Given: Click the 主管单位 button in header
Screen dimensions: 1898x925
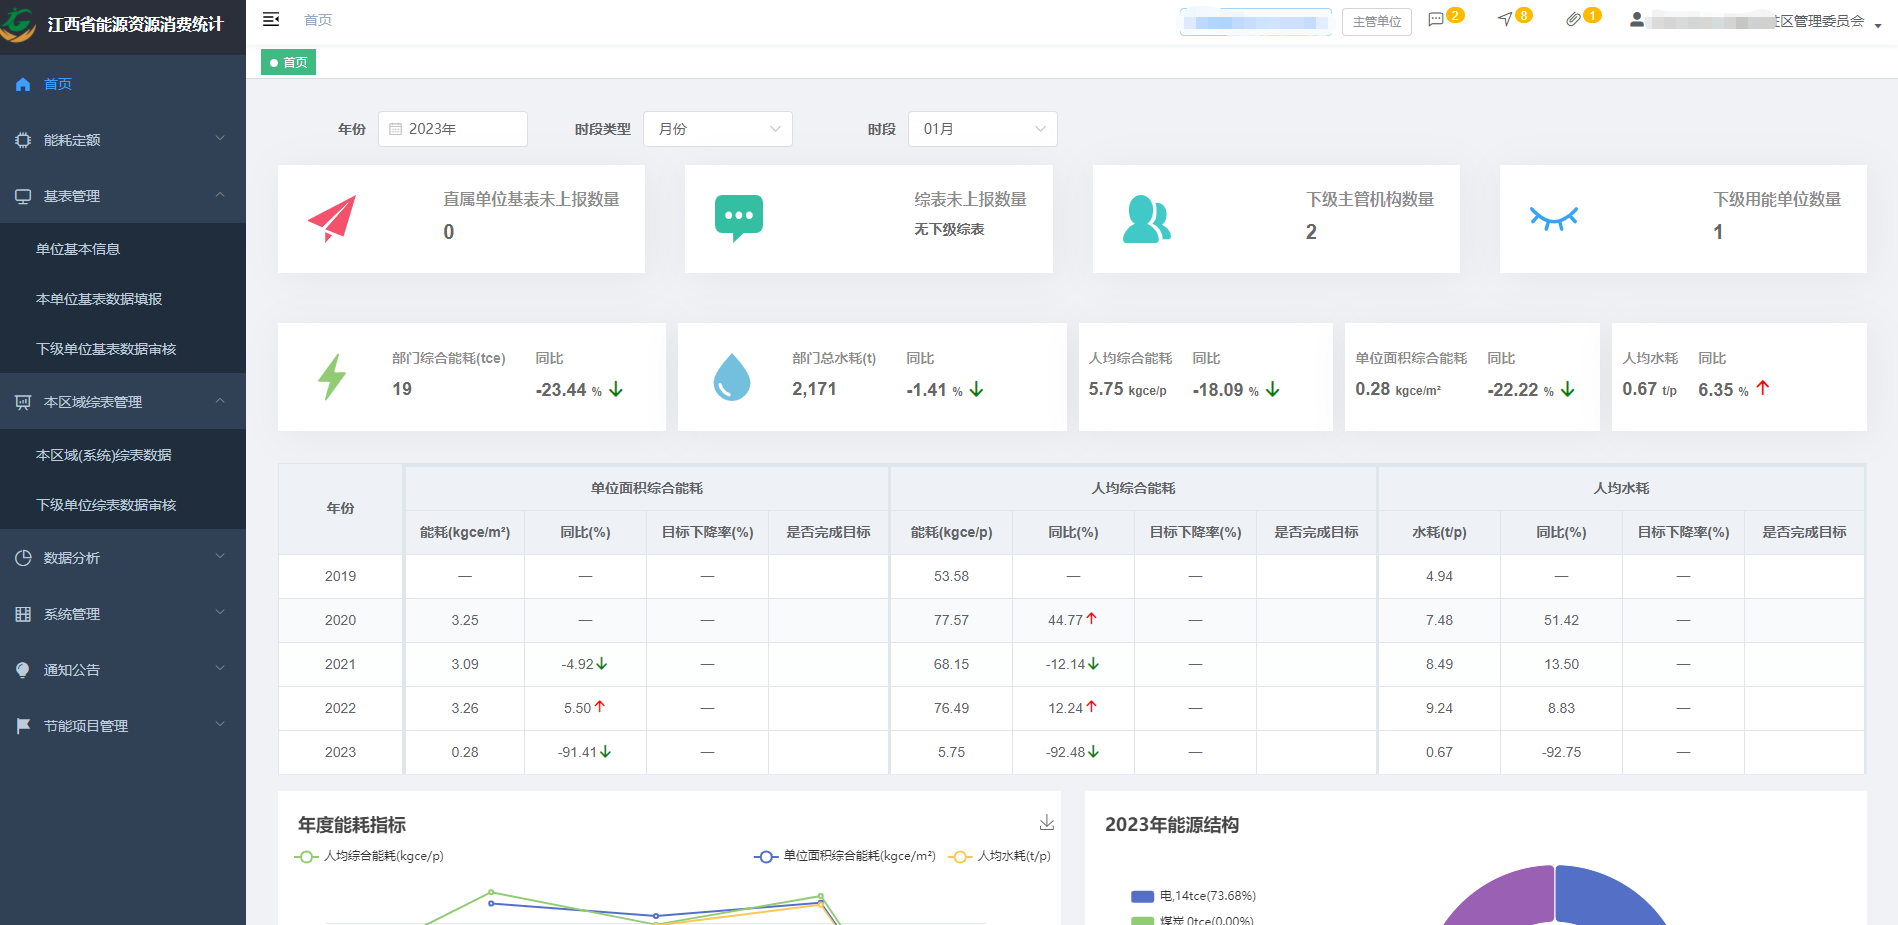Looking at the screenshot, I should click(x=1377, y=21).
